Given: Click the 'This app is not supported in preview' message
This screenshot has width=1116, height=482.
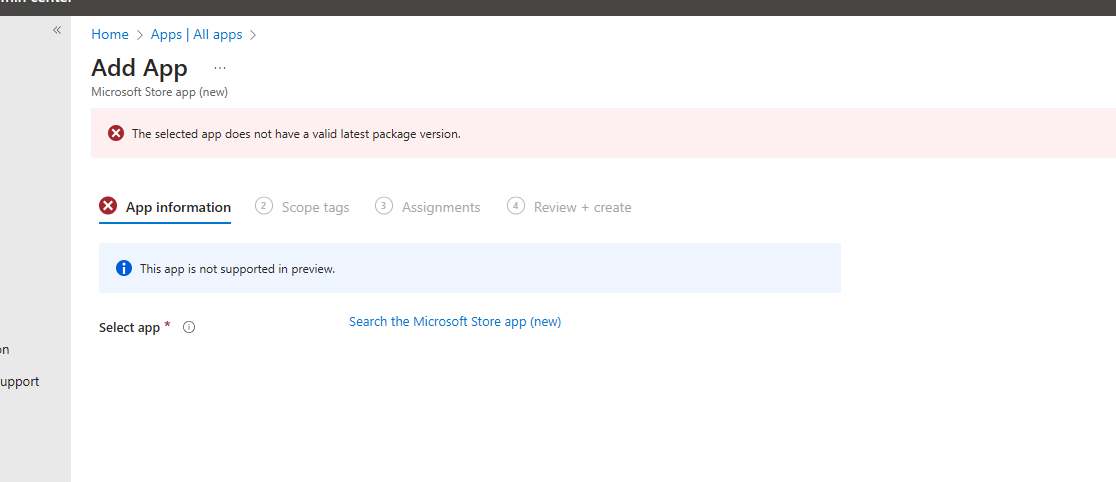Looking at the screenshot, I should point(237,269).
